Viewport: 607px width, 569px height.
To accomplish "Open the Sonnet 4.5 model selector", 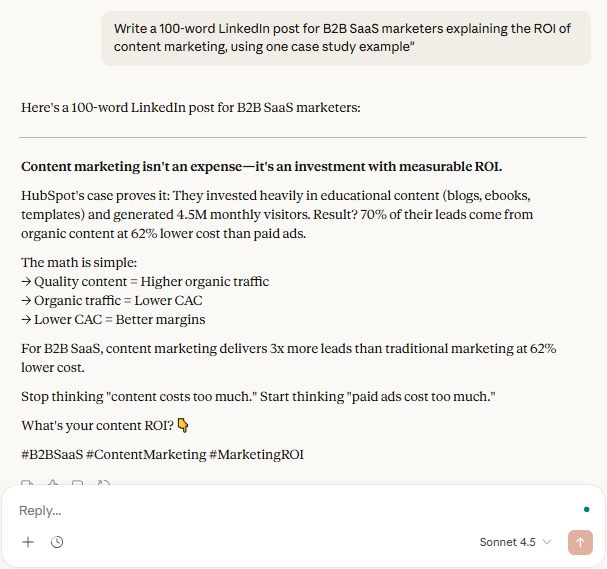I will (x=515, y=542).
